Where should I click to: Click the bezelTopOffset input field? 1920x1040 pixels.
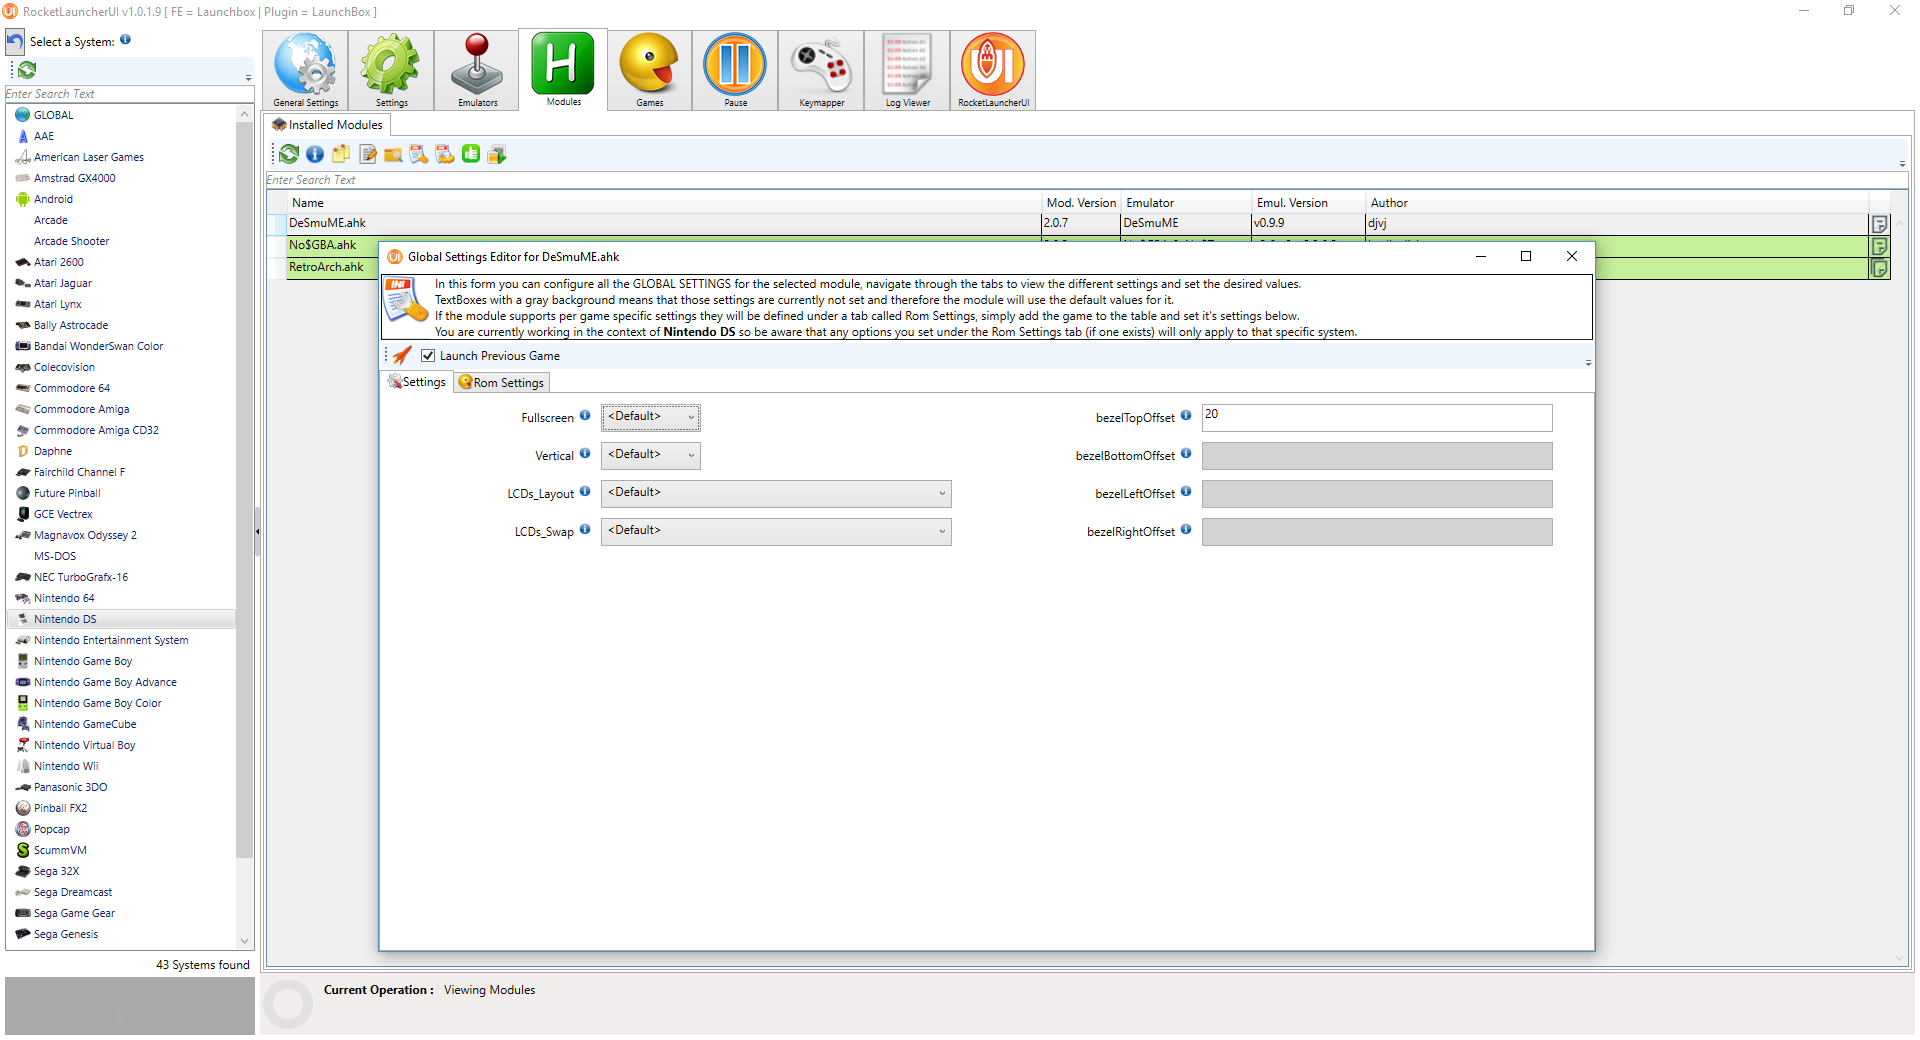tap(1377, 417)
